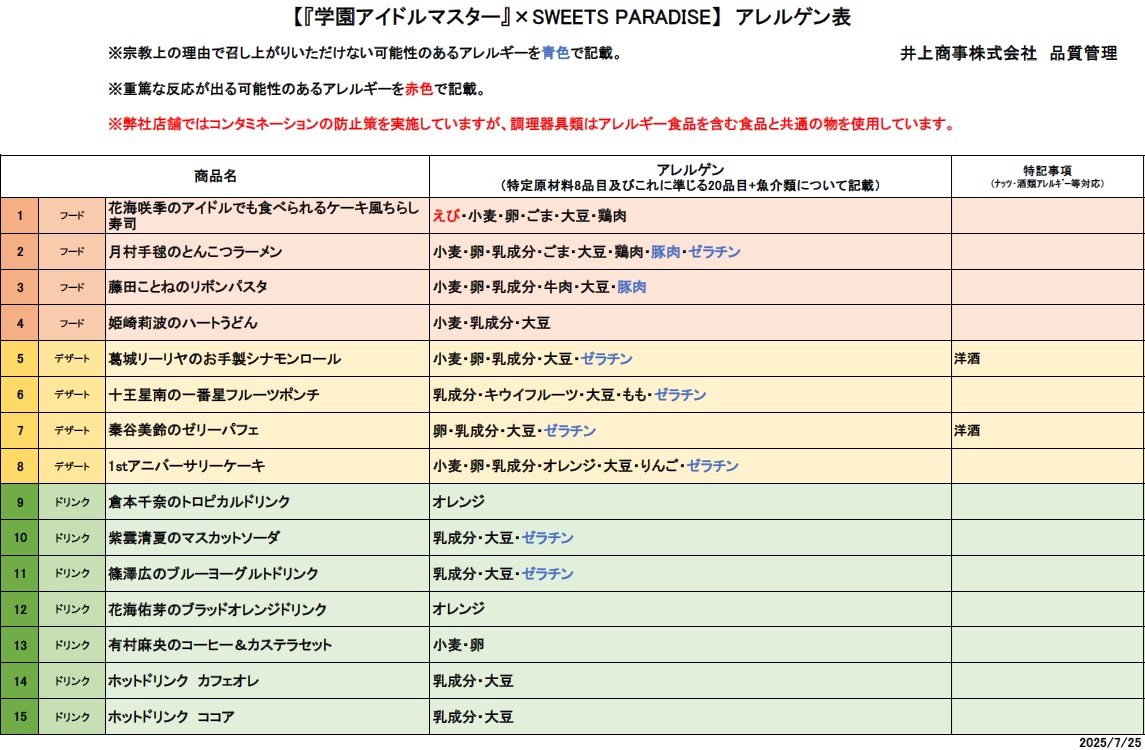Click the allergen cell for カフェオレ
Viewport: 1145px width, 750px height.
point(690,681)
